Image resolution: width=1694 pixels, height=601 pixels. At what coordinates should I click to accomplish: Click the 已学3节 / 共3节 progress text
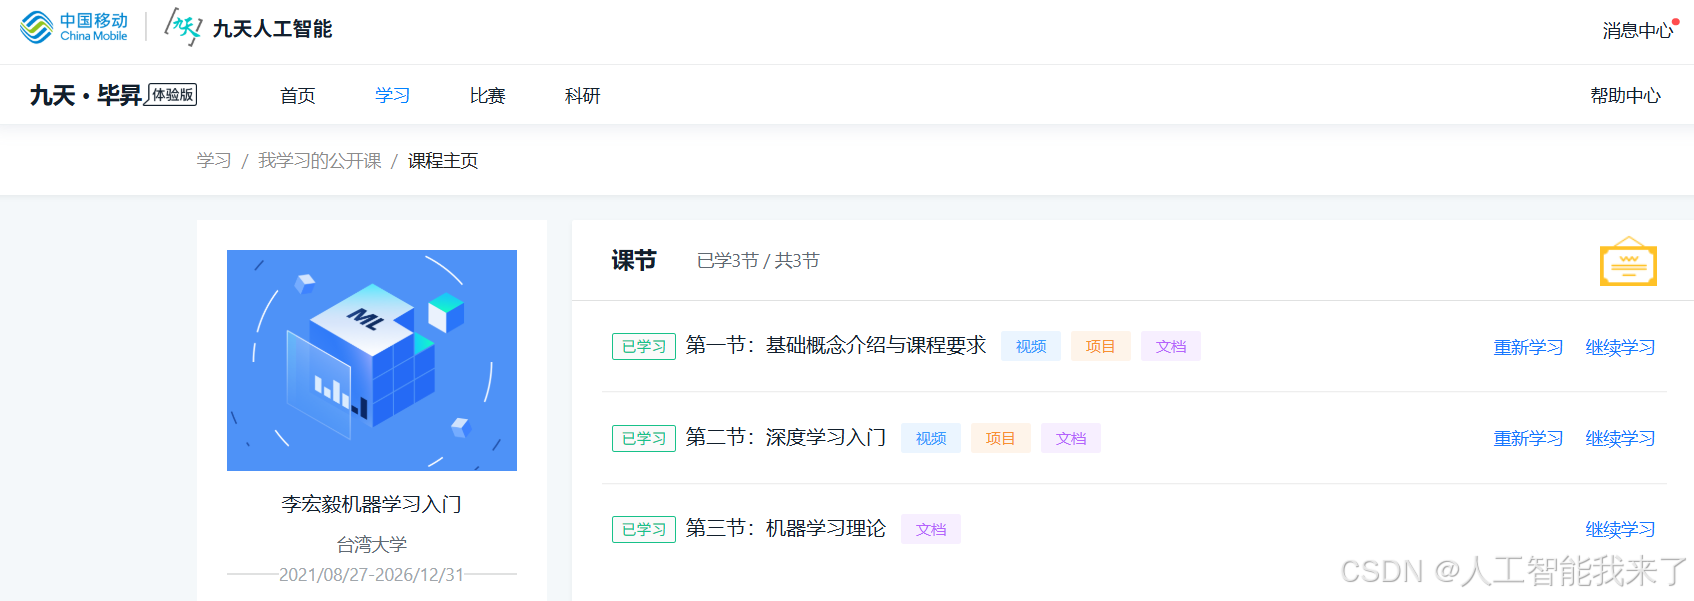(x=758, y=260)
